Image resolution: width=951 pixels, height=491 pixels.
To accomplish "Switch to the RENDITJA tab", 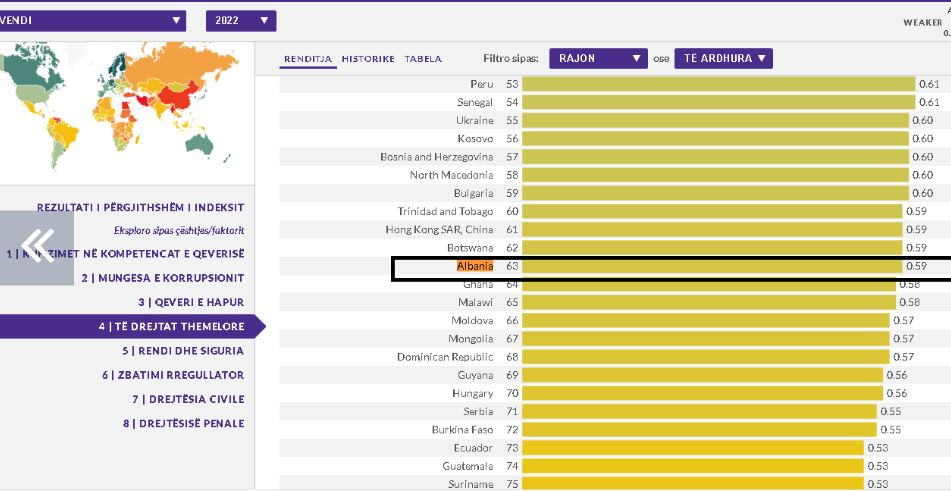I will pyautogui.click(x=308, y=59).
